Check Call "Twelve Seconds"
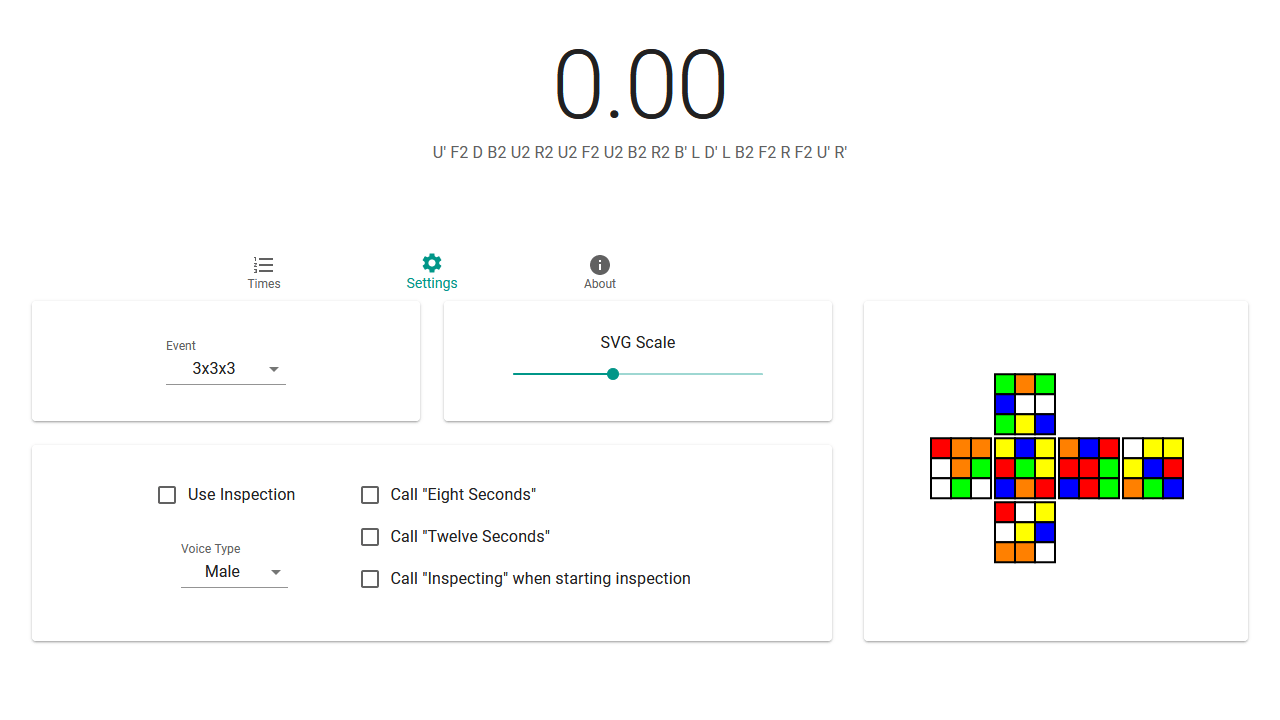 click(370, 536)
